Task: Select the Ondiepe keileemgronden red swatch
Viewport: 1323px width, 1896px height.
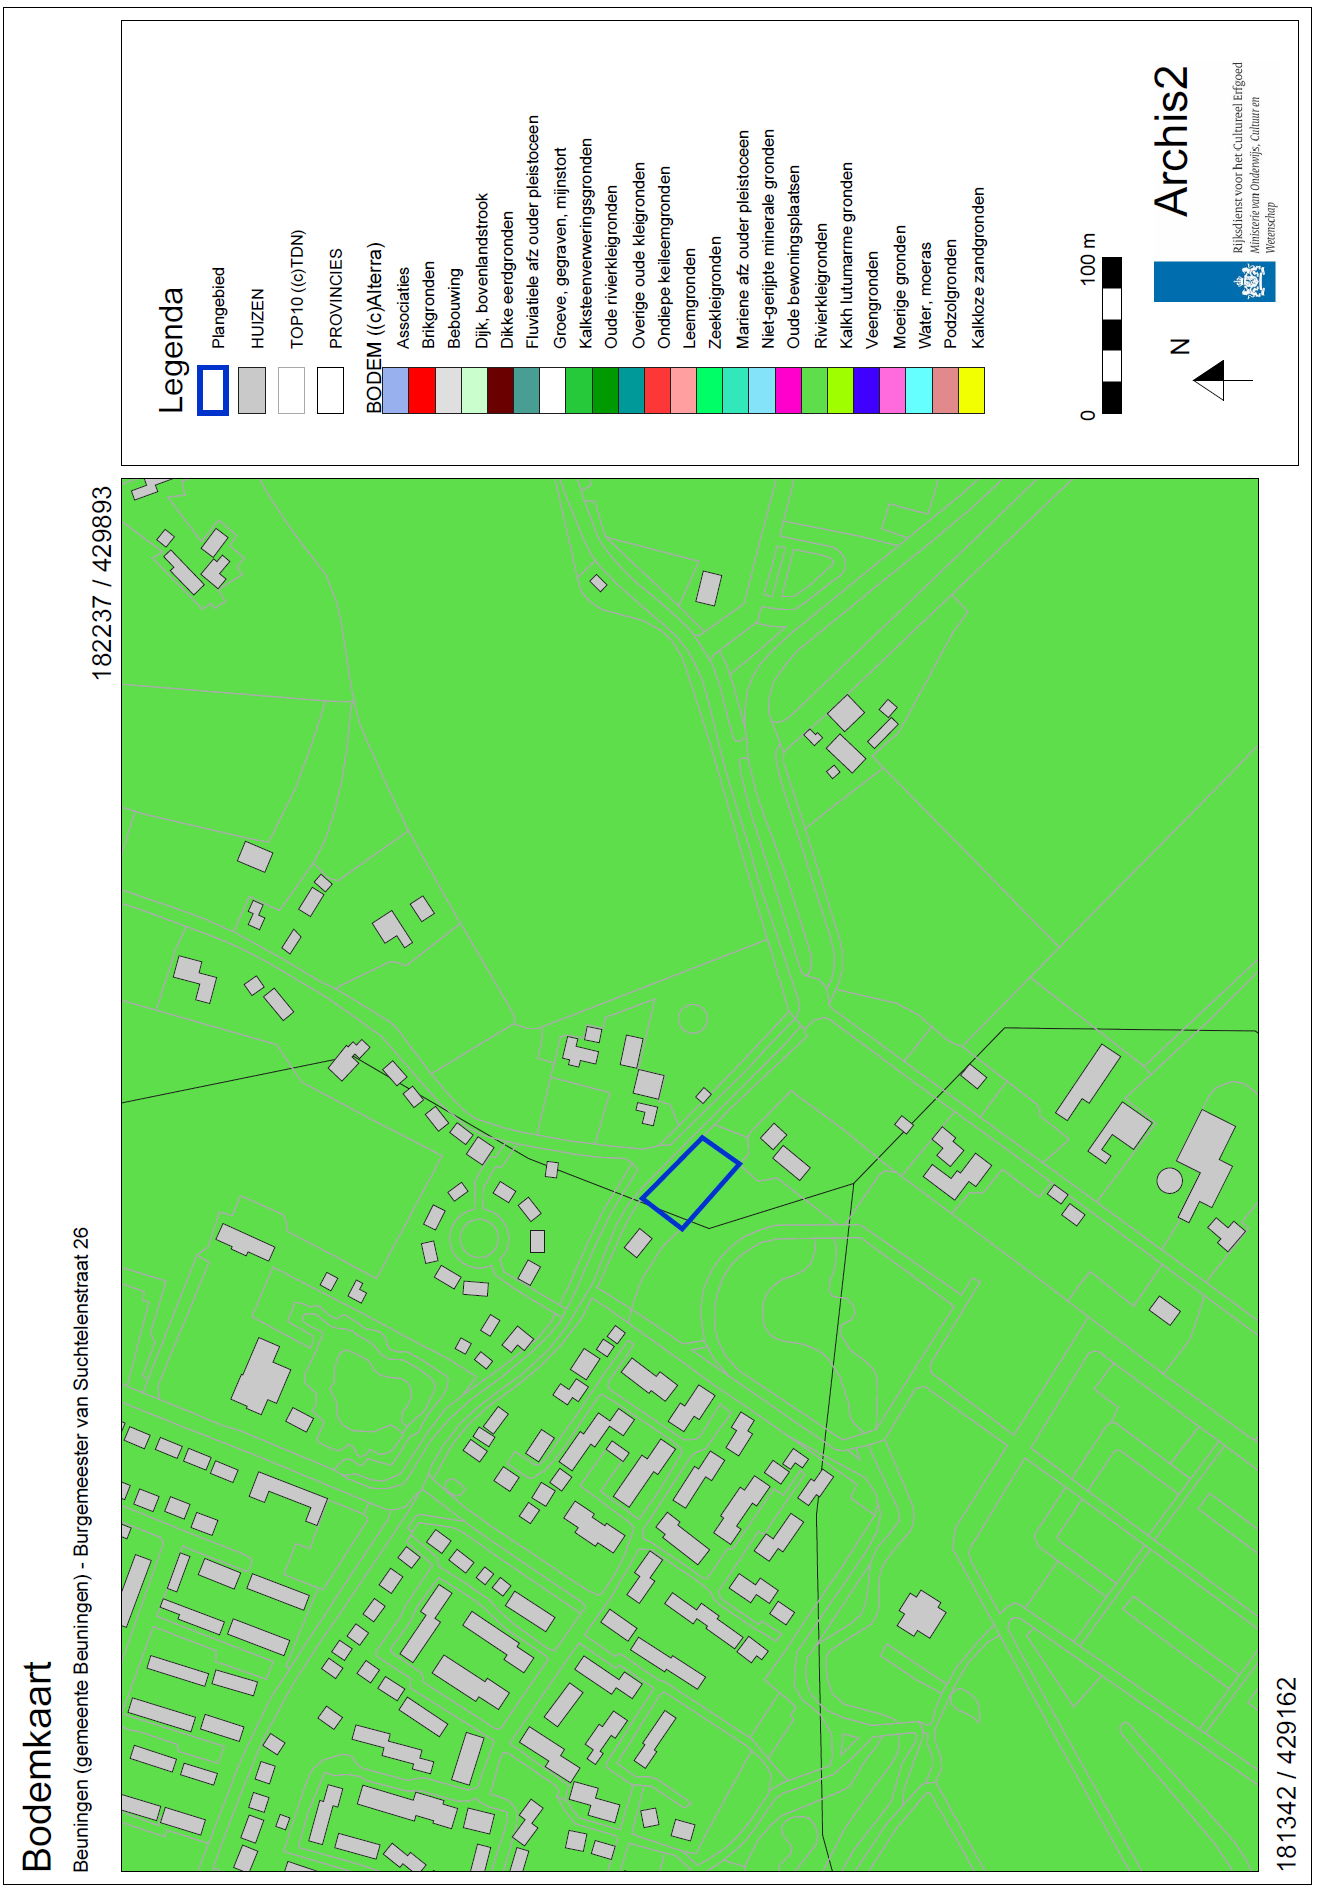Action: (x=658, y=390)
